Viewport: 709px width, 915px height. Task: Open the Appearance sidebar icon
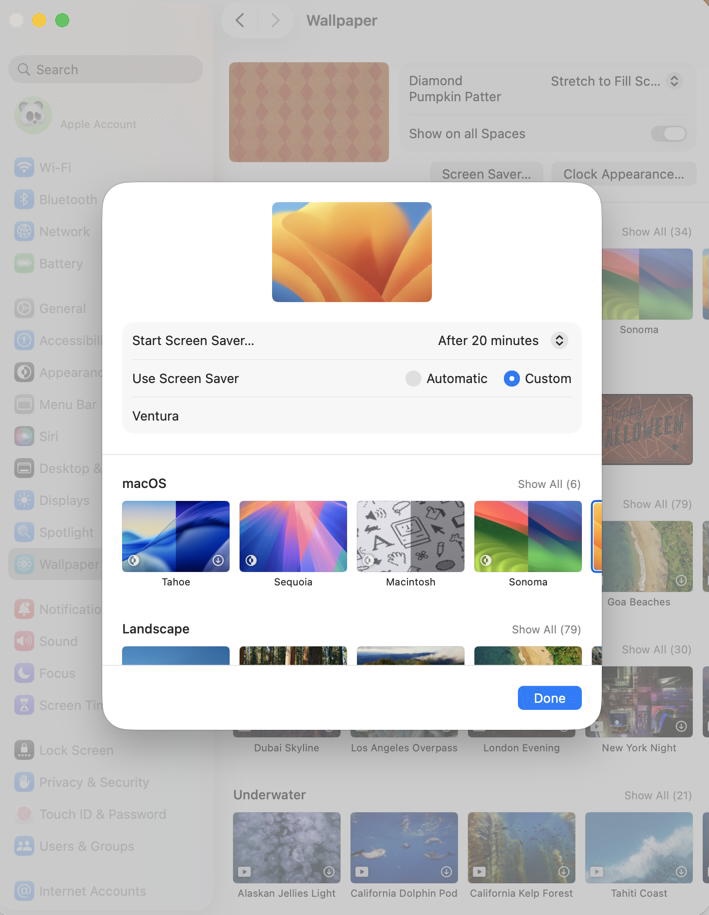coord(24,372)
